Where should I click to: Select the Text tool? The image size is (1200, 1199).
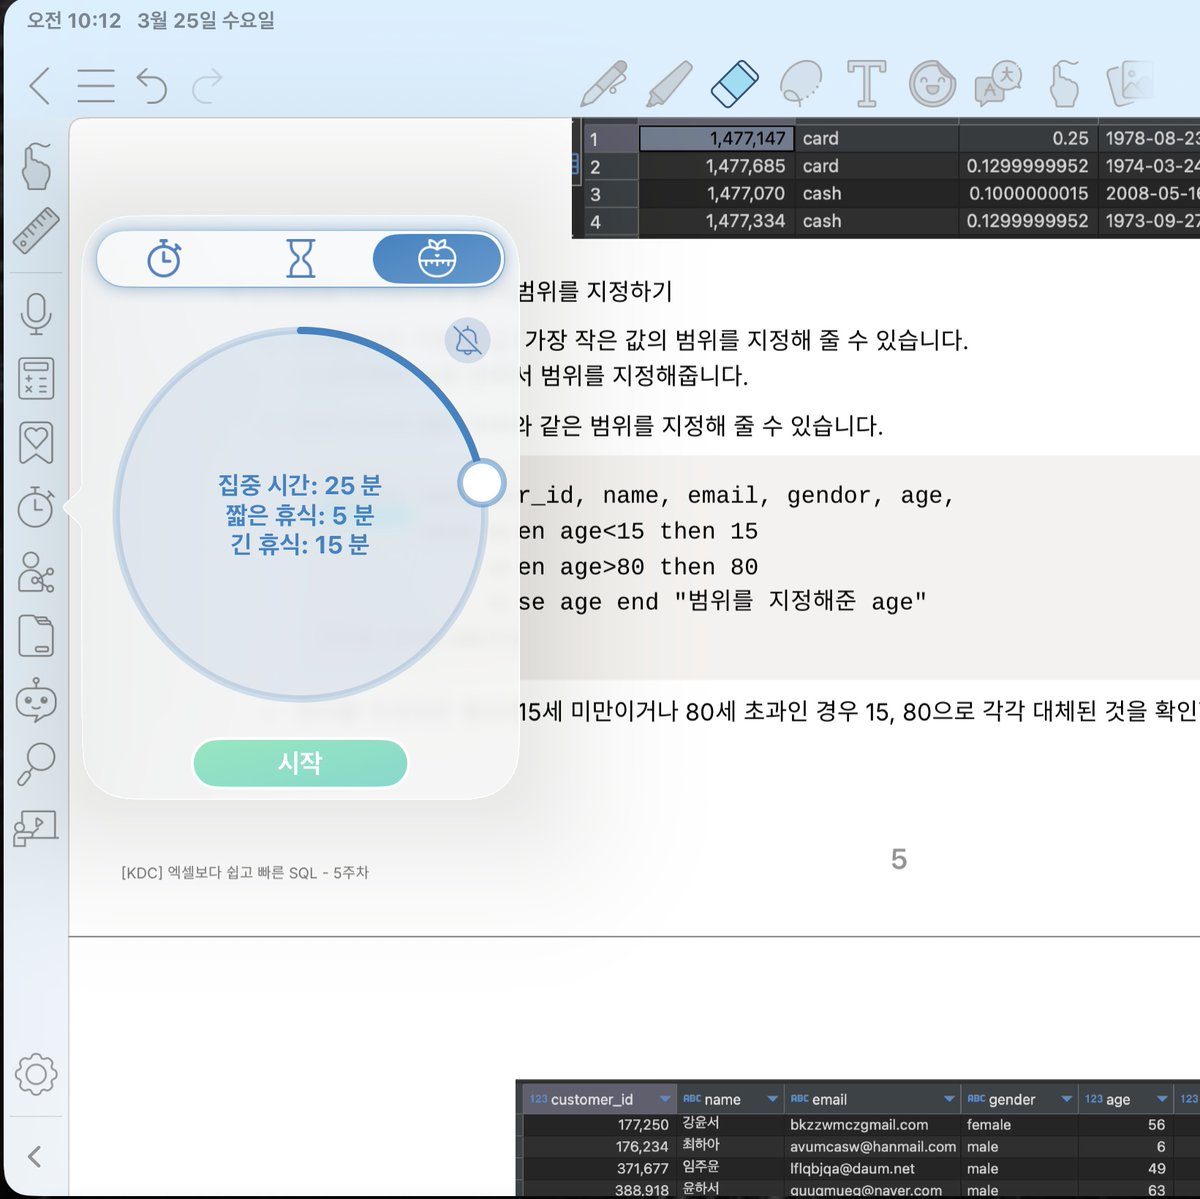866,84
